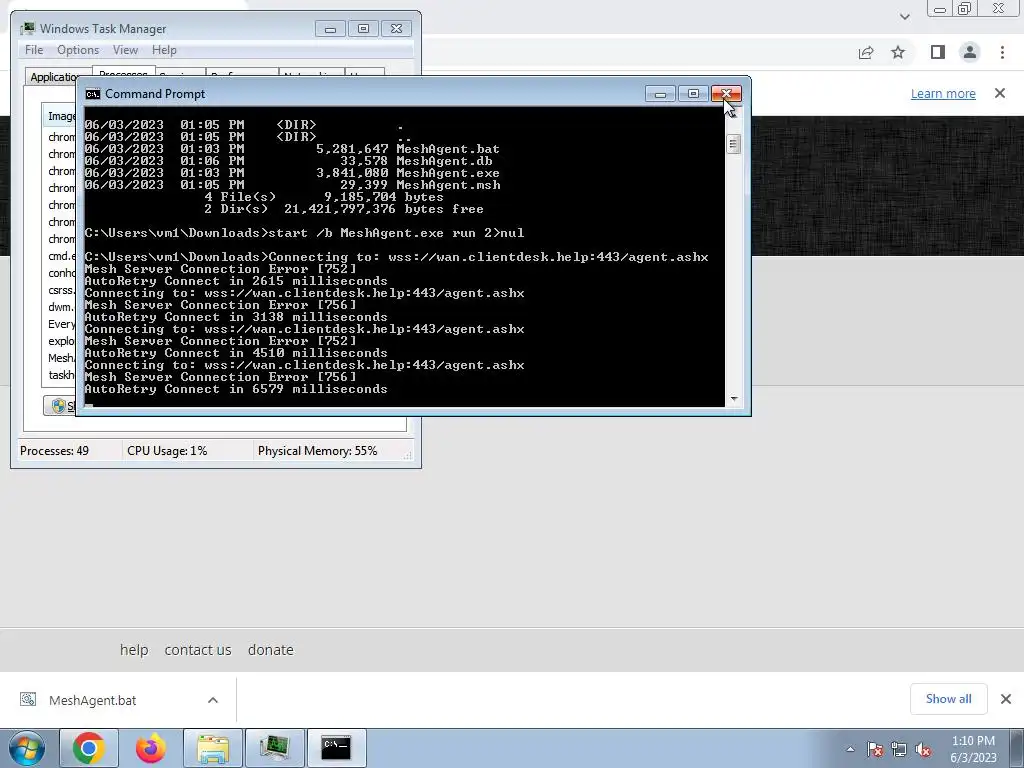
Task: Click the network tray icon
Action: 899,749
